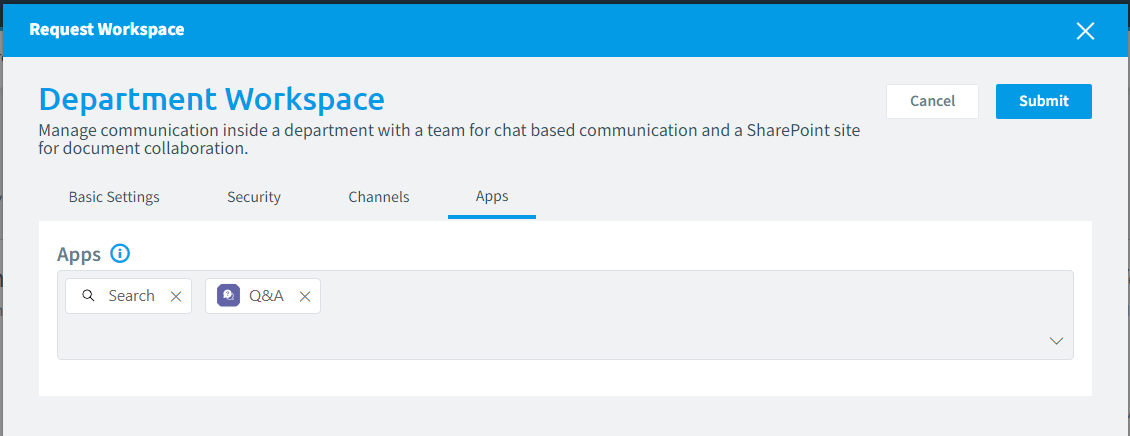Screen dimensions: 1130x436
Task: Click the Department Workspace heading
Action: [x=212, y=99]
